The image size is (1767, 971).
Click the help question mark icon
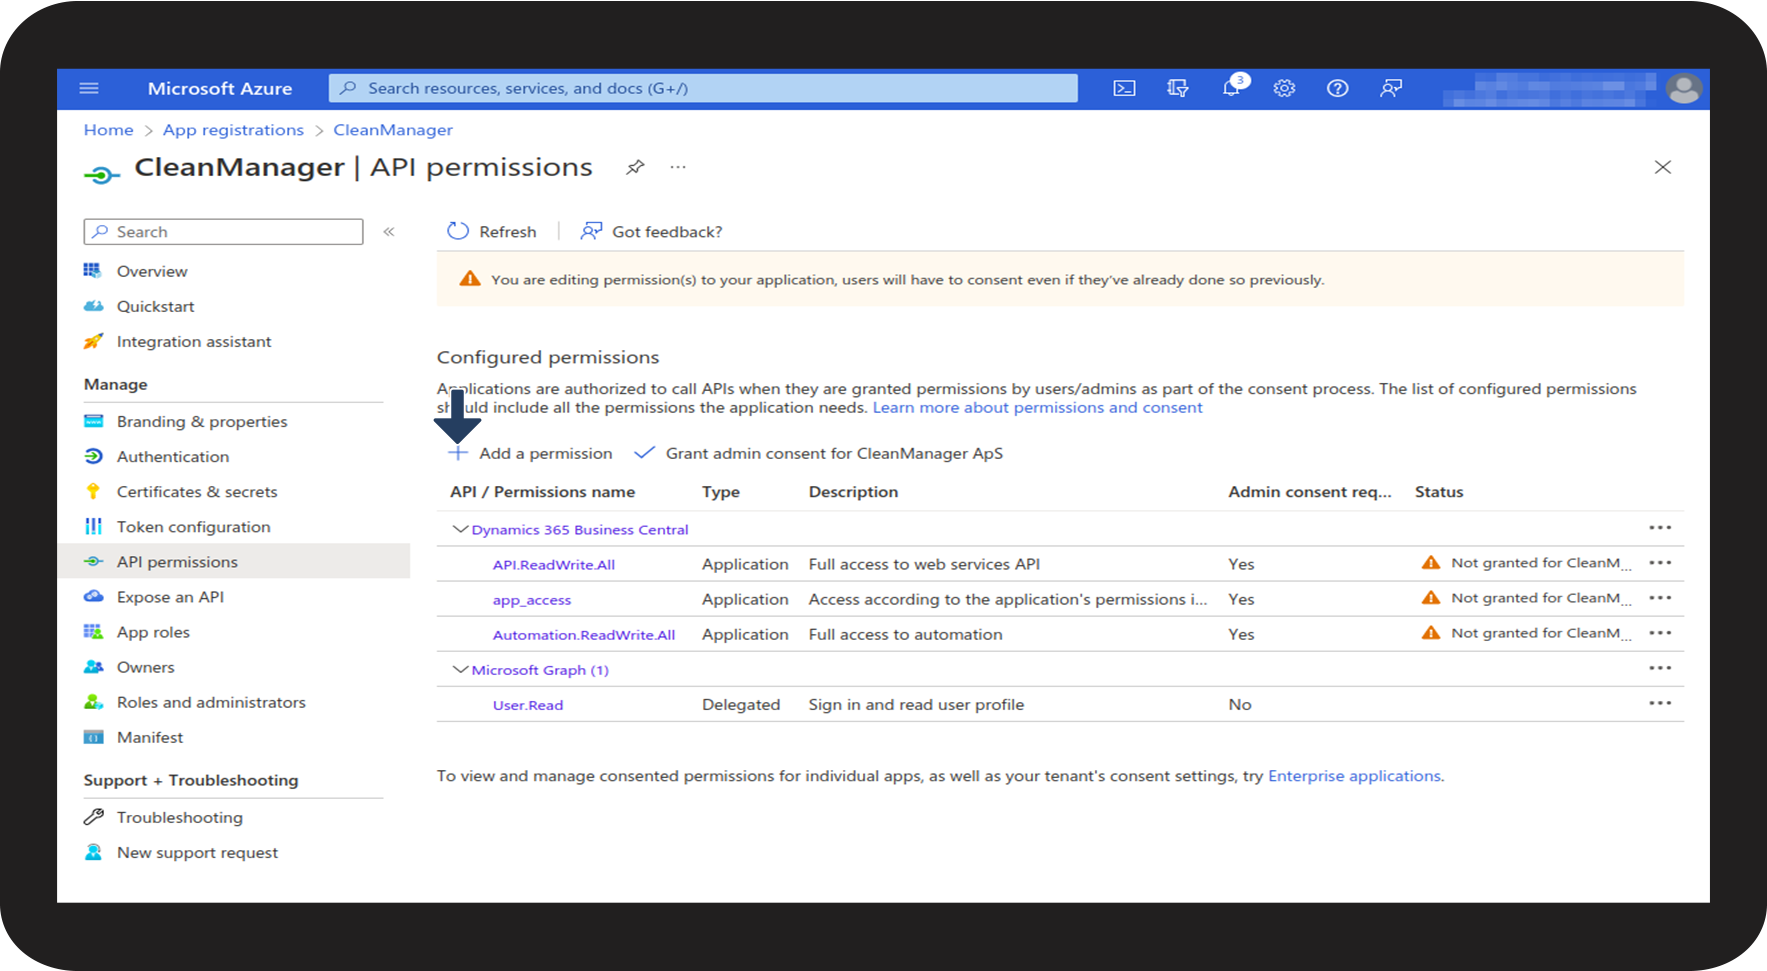tap(1337, 88)
